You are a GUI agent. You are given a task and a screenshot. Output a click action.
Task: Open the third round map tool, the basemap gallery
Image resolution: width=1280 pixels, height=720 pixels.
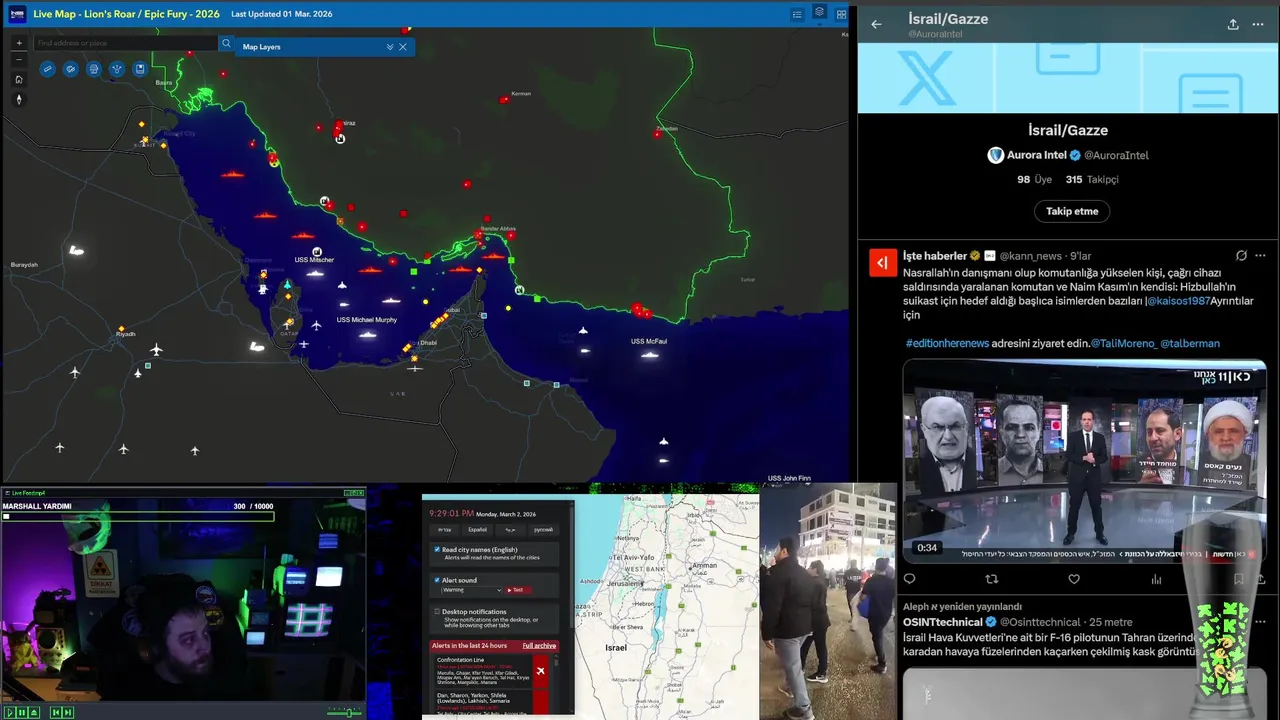coord(94,69)
